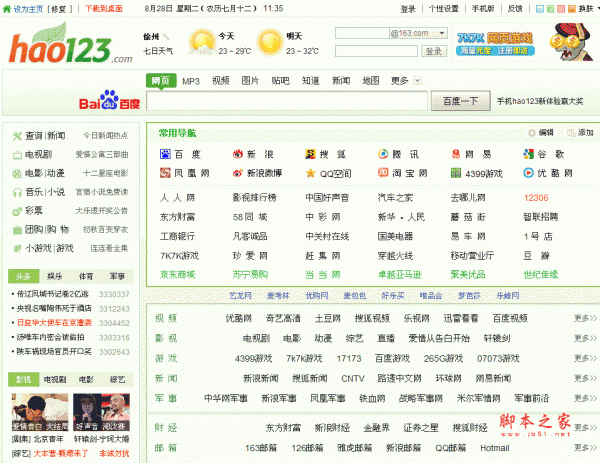Image resolution: width=600 pixels, height=463 pixels.
Task: Expand the 更多 search type dropdown
Action: [418, 81]
